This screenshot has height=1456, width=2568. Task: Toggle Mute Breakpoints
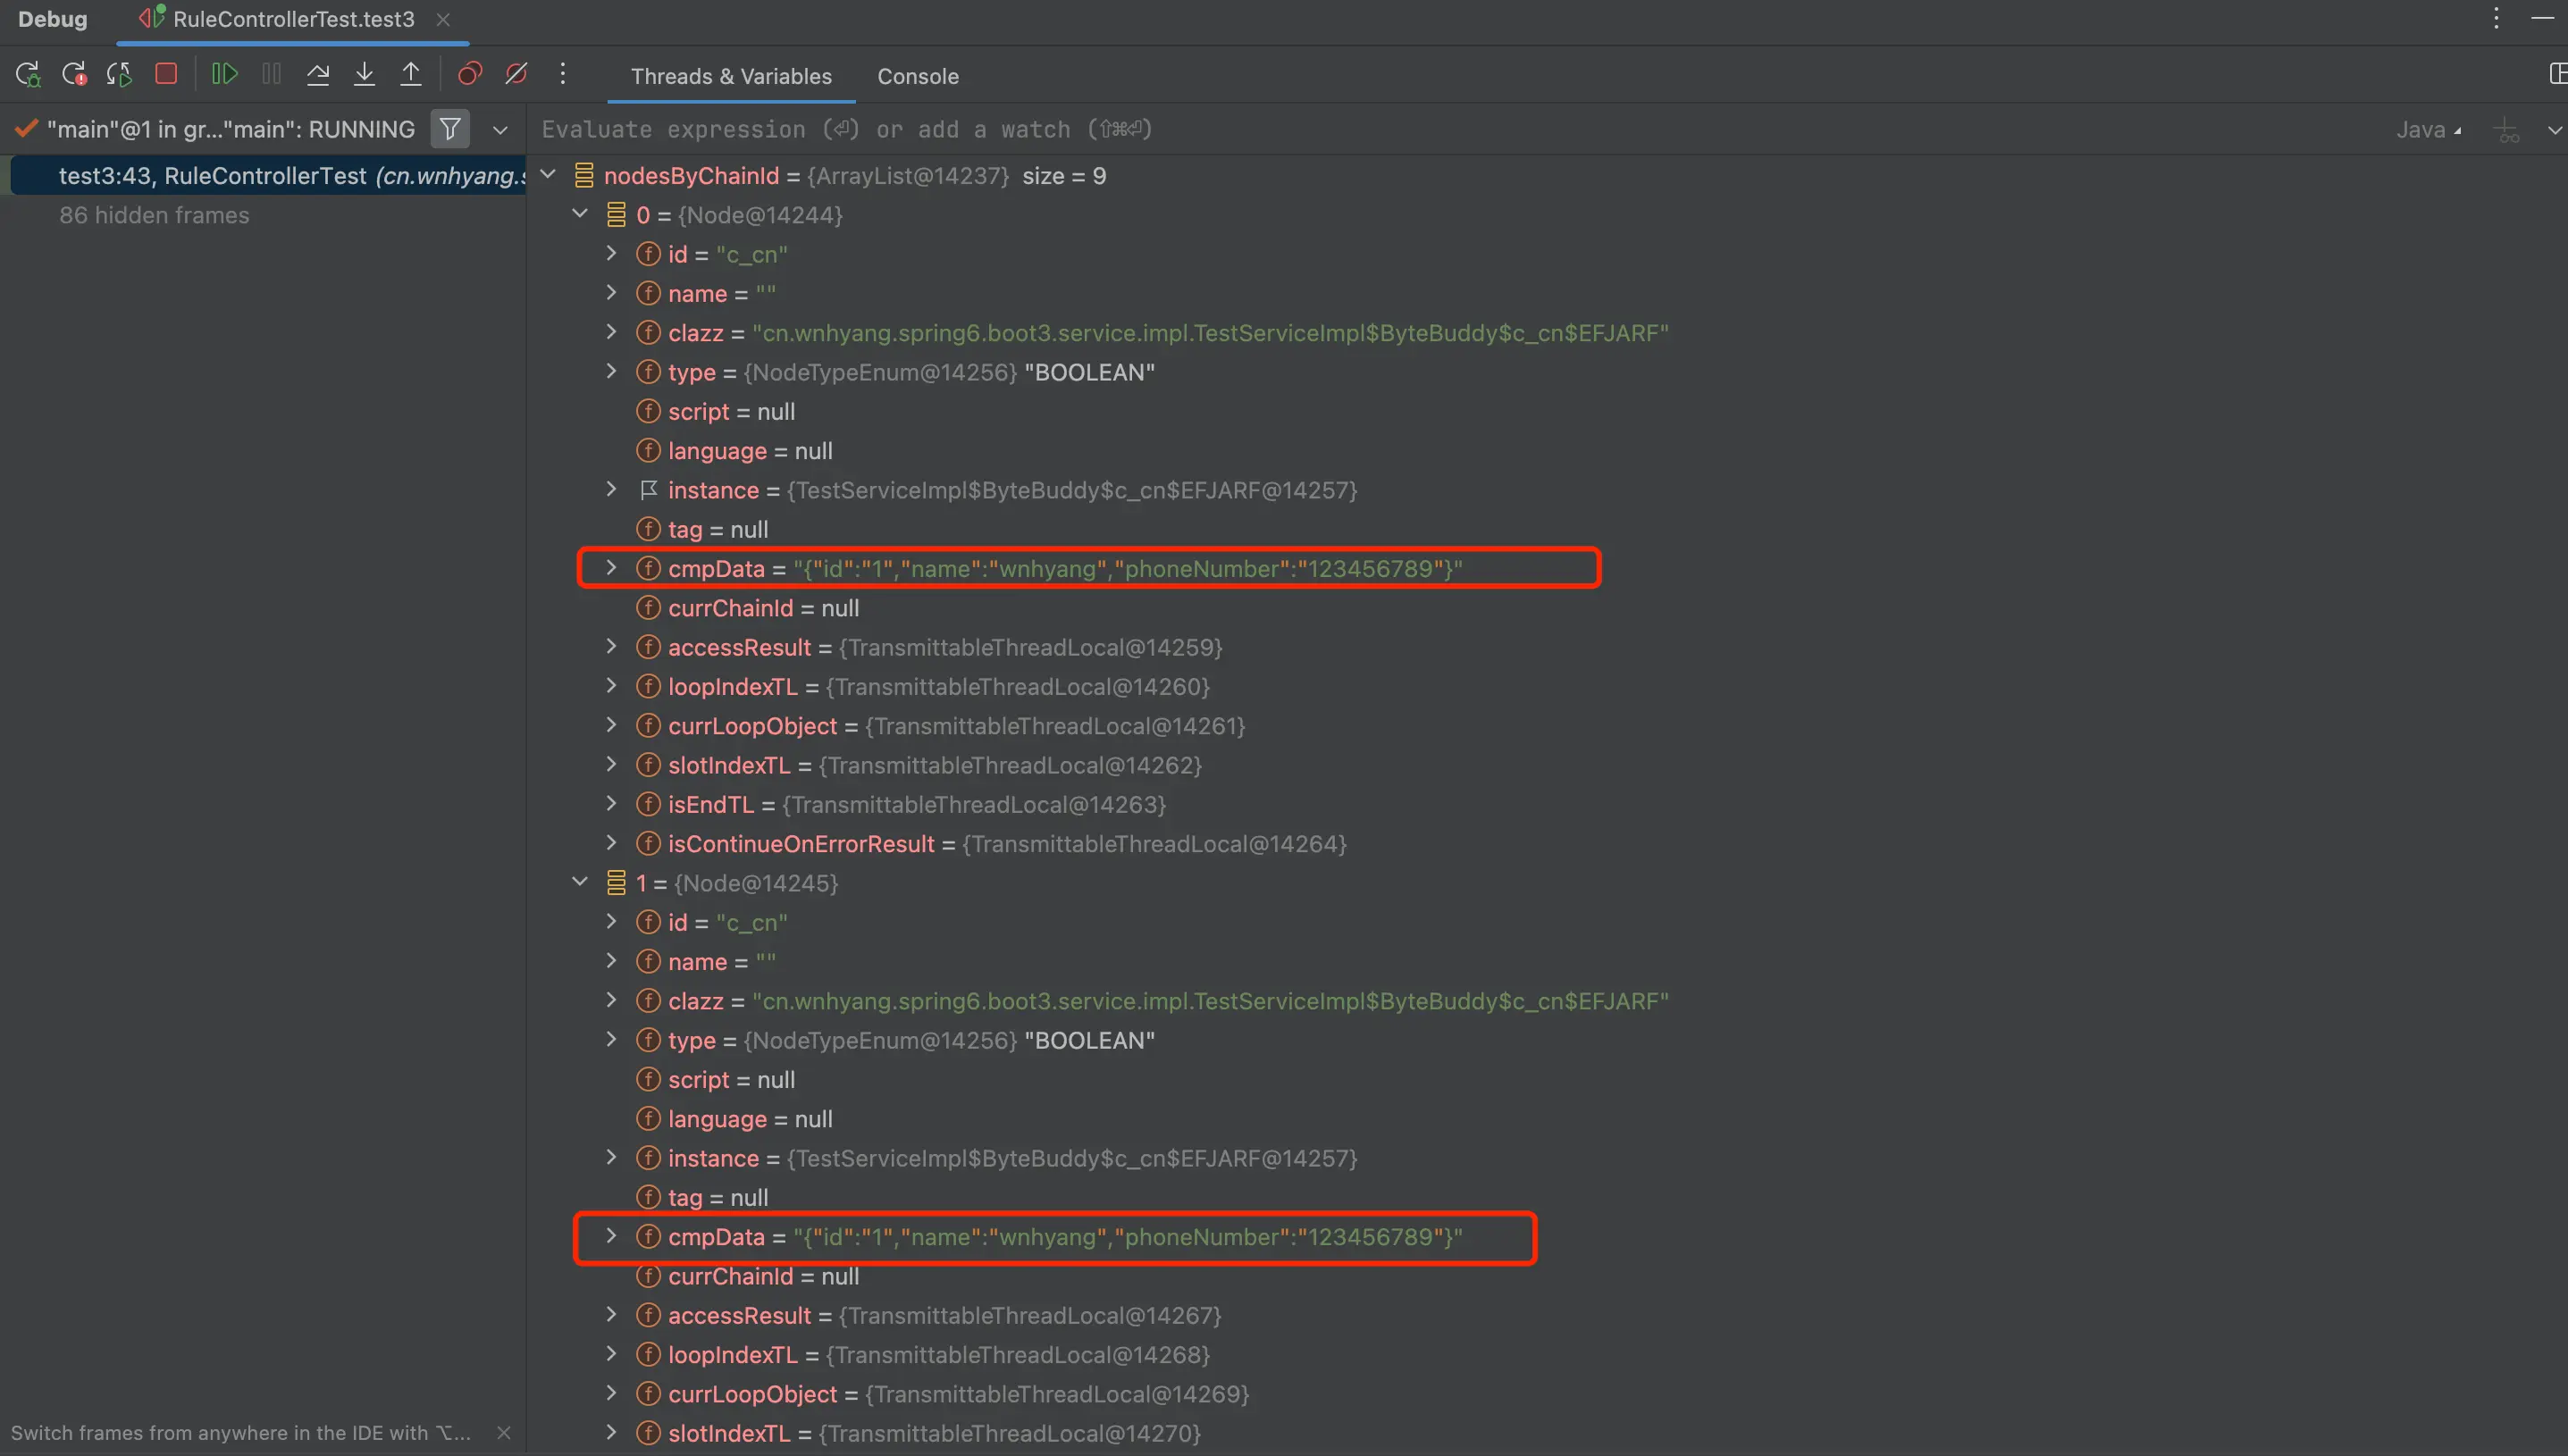[516, 74]
